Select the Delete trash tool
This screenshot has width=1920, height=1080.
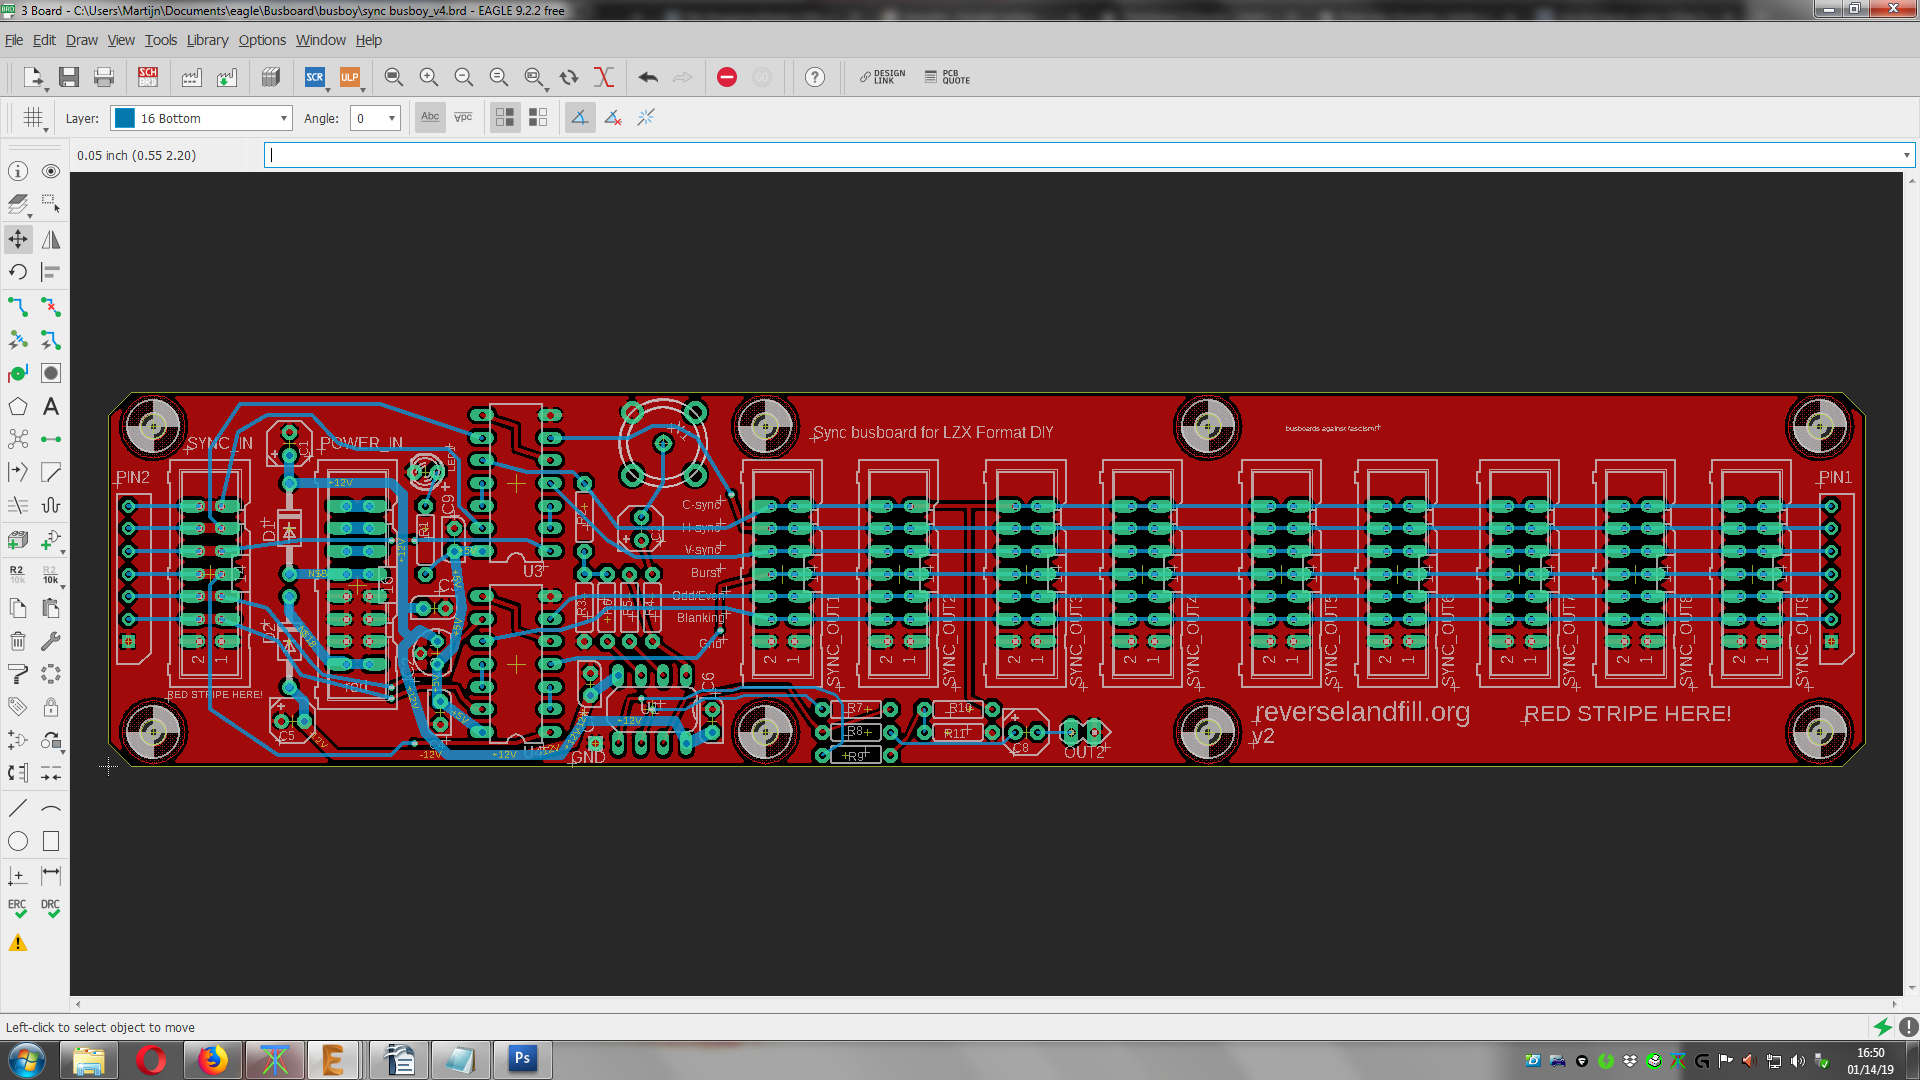(18, 641)
